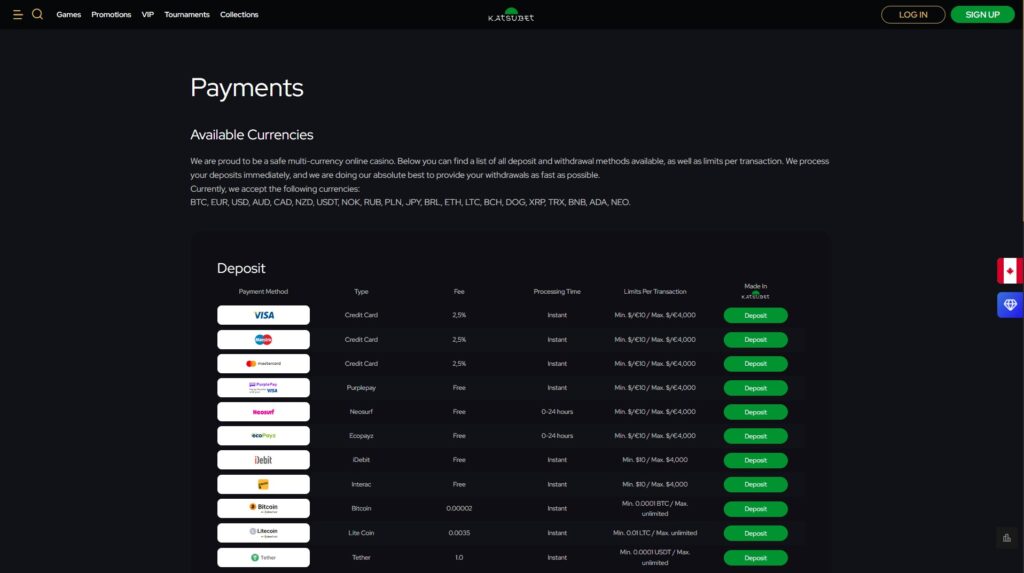Viewport: 1024px width, 573px height.
Task: Click Deposit in the Ecopayz row
Action: pyautogui.click(x=756, y=436)
